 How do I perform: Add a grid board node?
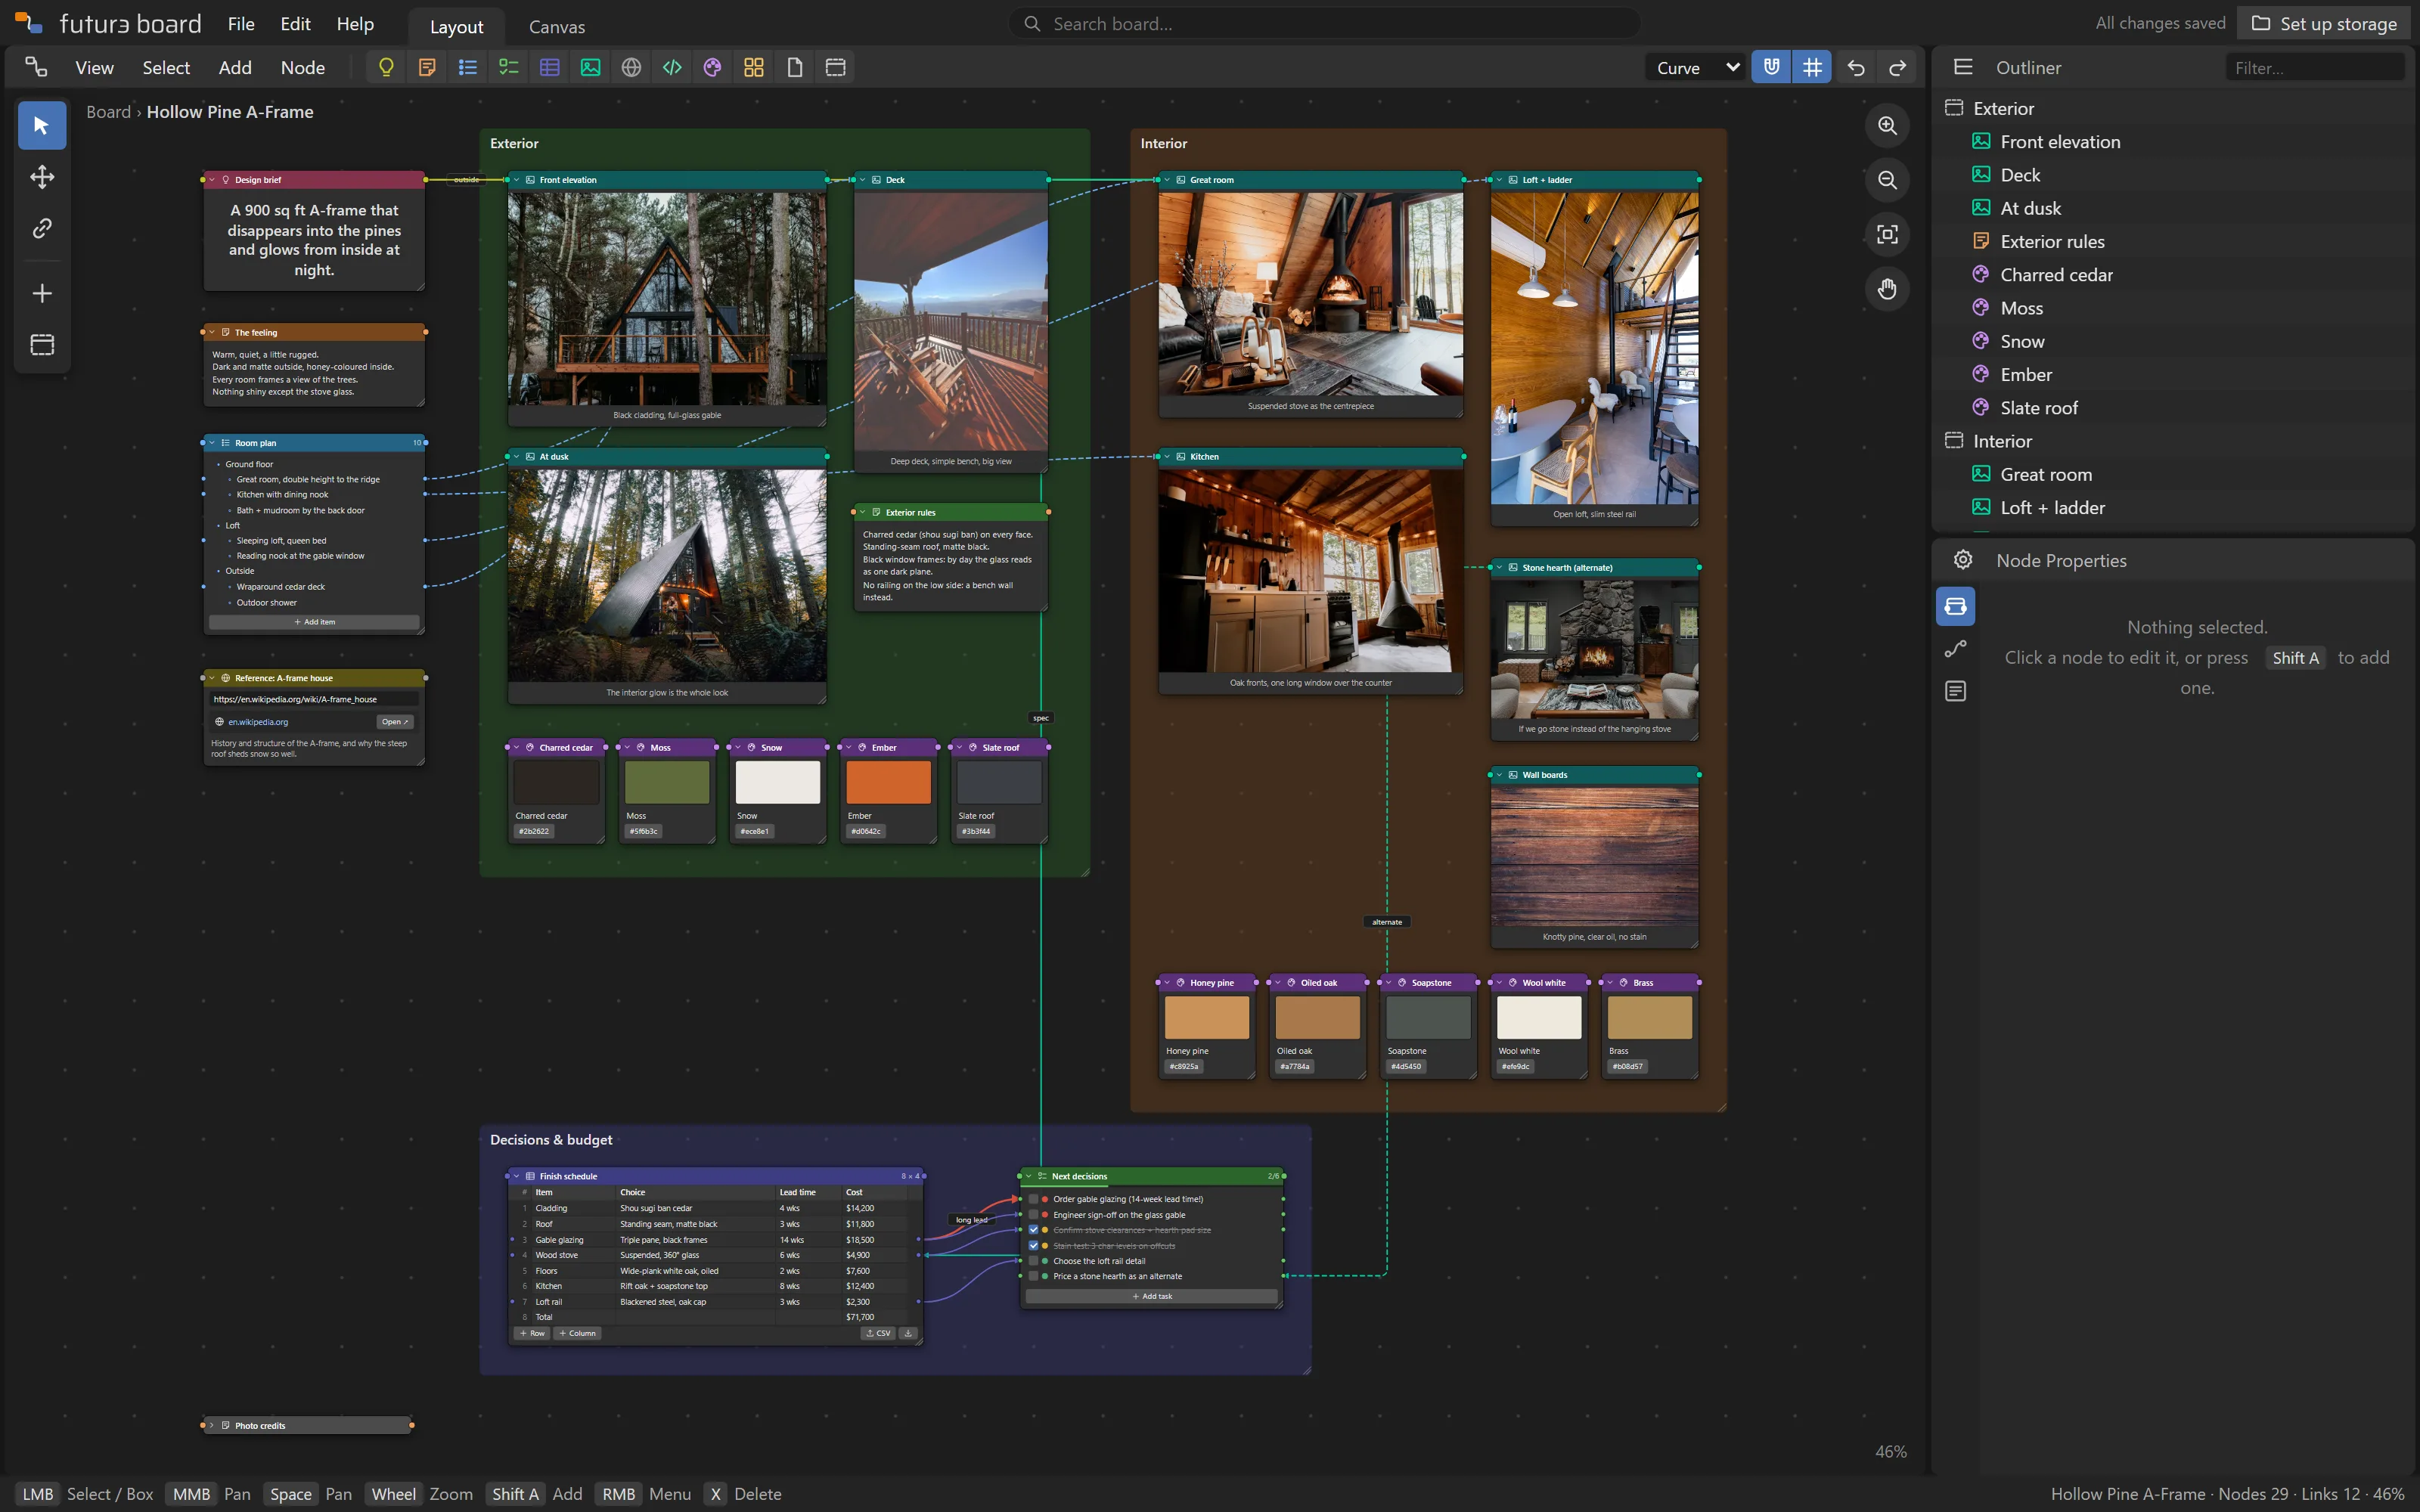point(754,67)
